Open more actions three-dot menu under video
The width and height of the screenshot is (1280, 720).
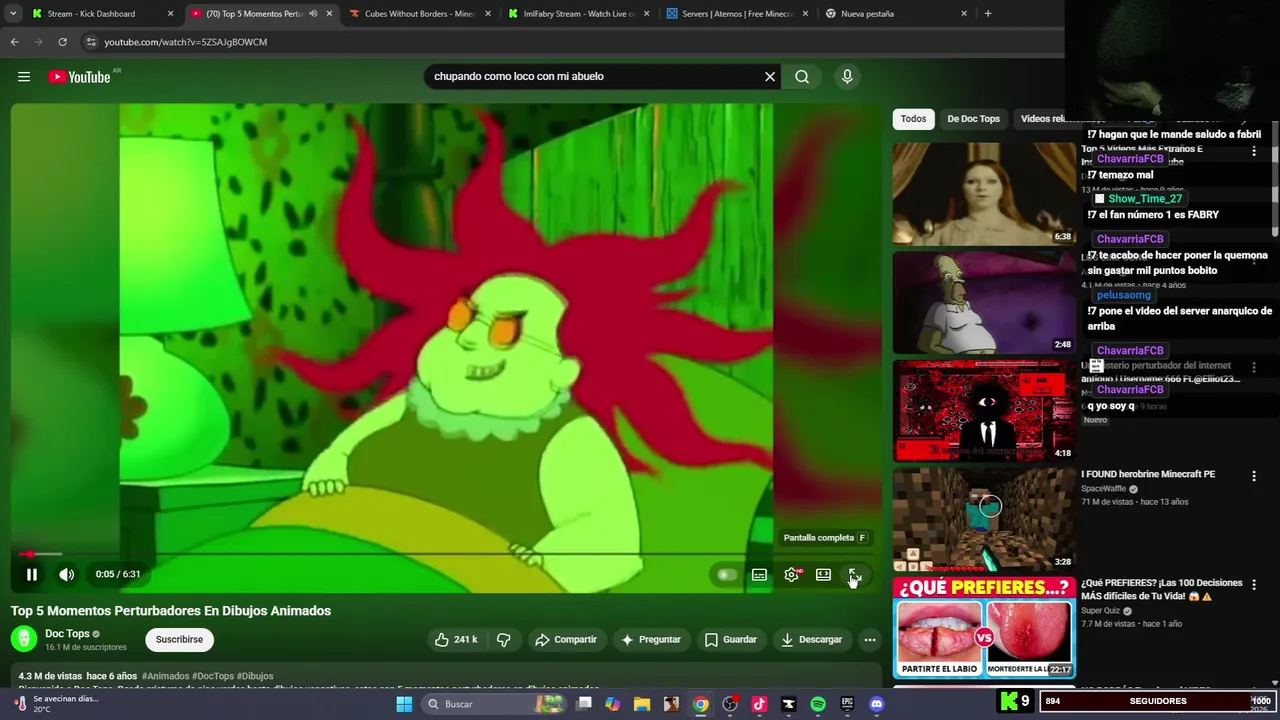[x=870, y=639]
